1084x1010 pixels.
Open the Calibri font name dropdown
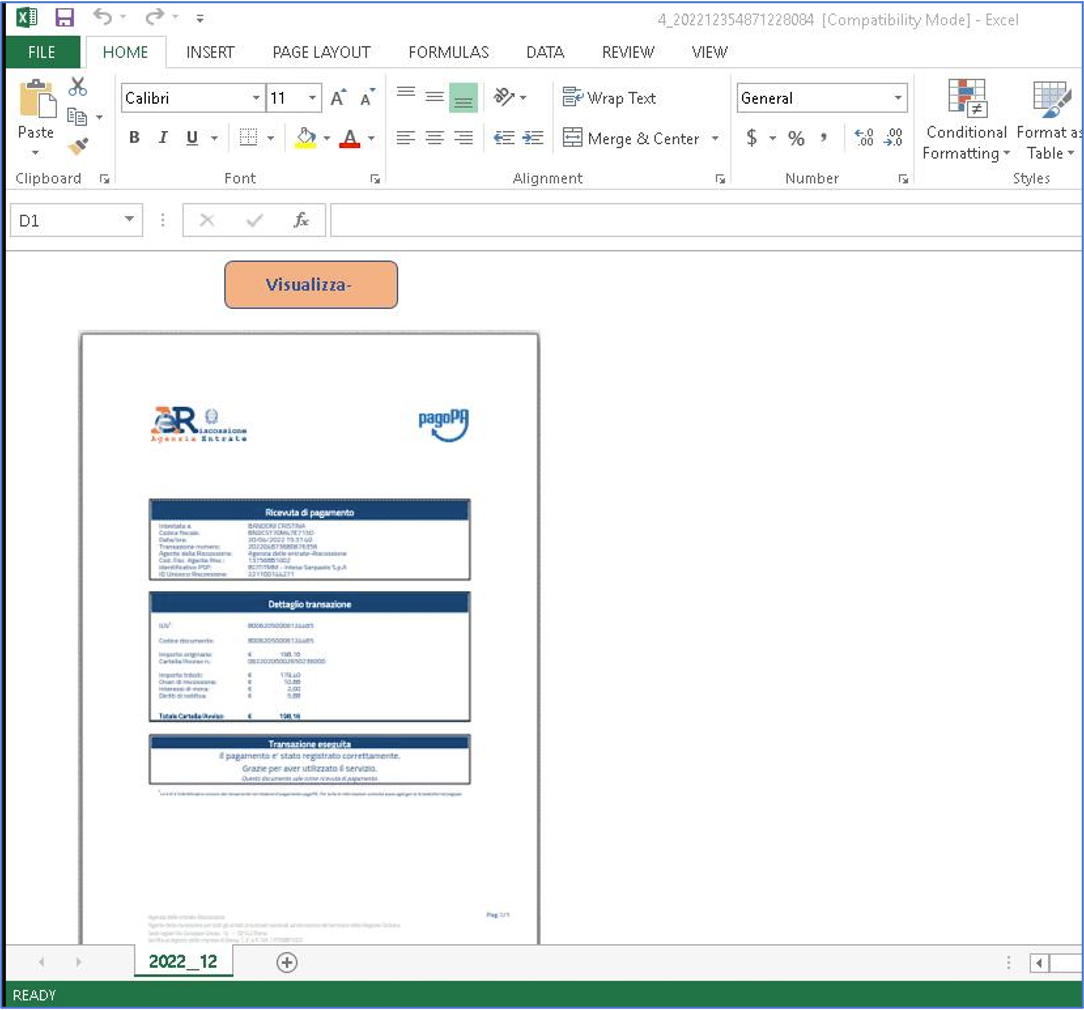(x=256, y=97)
